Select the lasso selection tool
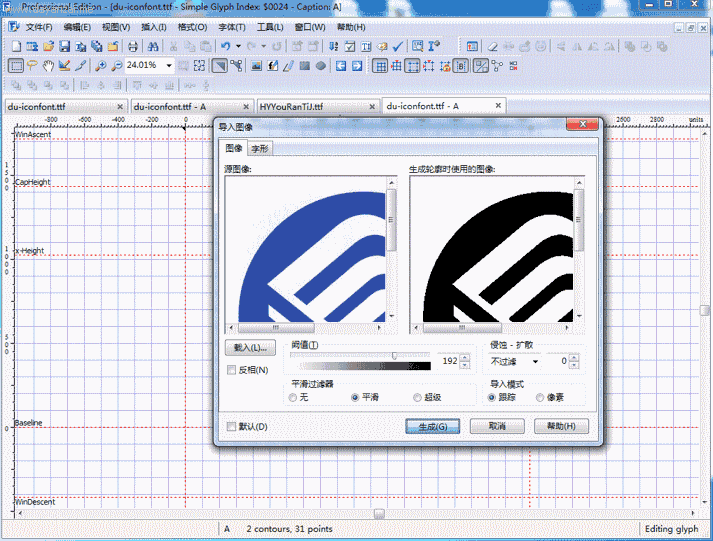713x541 pixels. point(32,66)
